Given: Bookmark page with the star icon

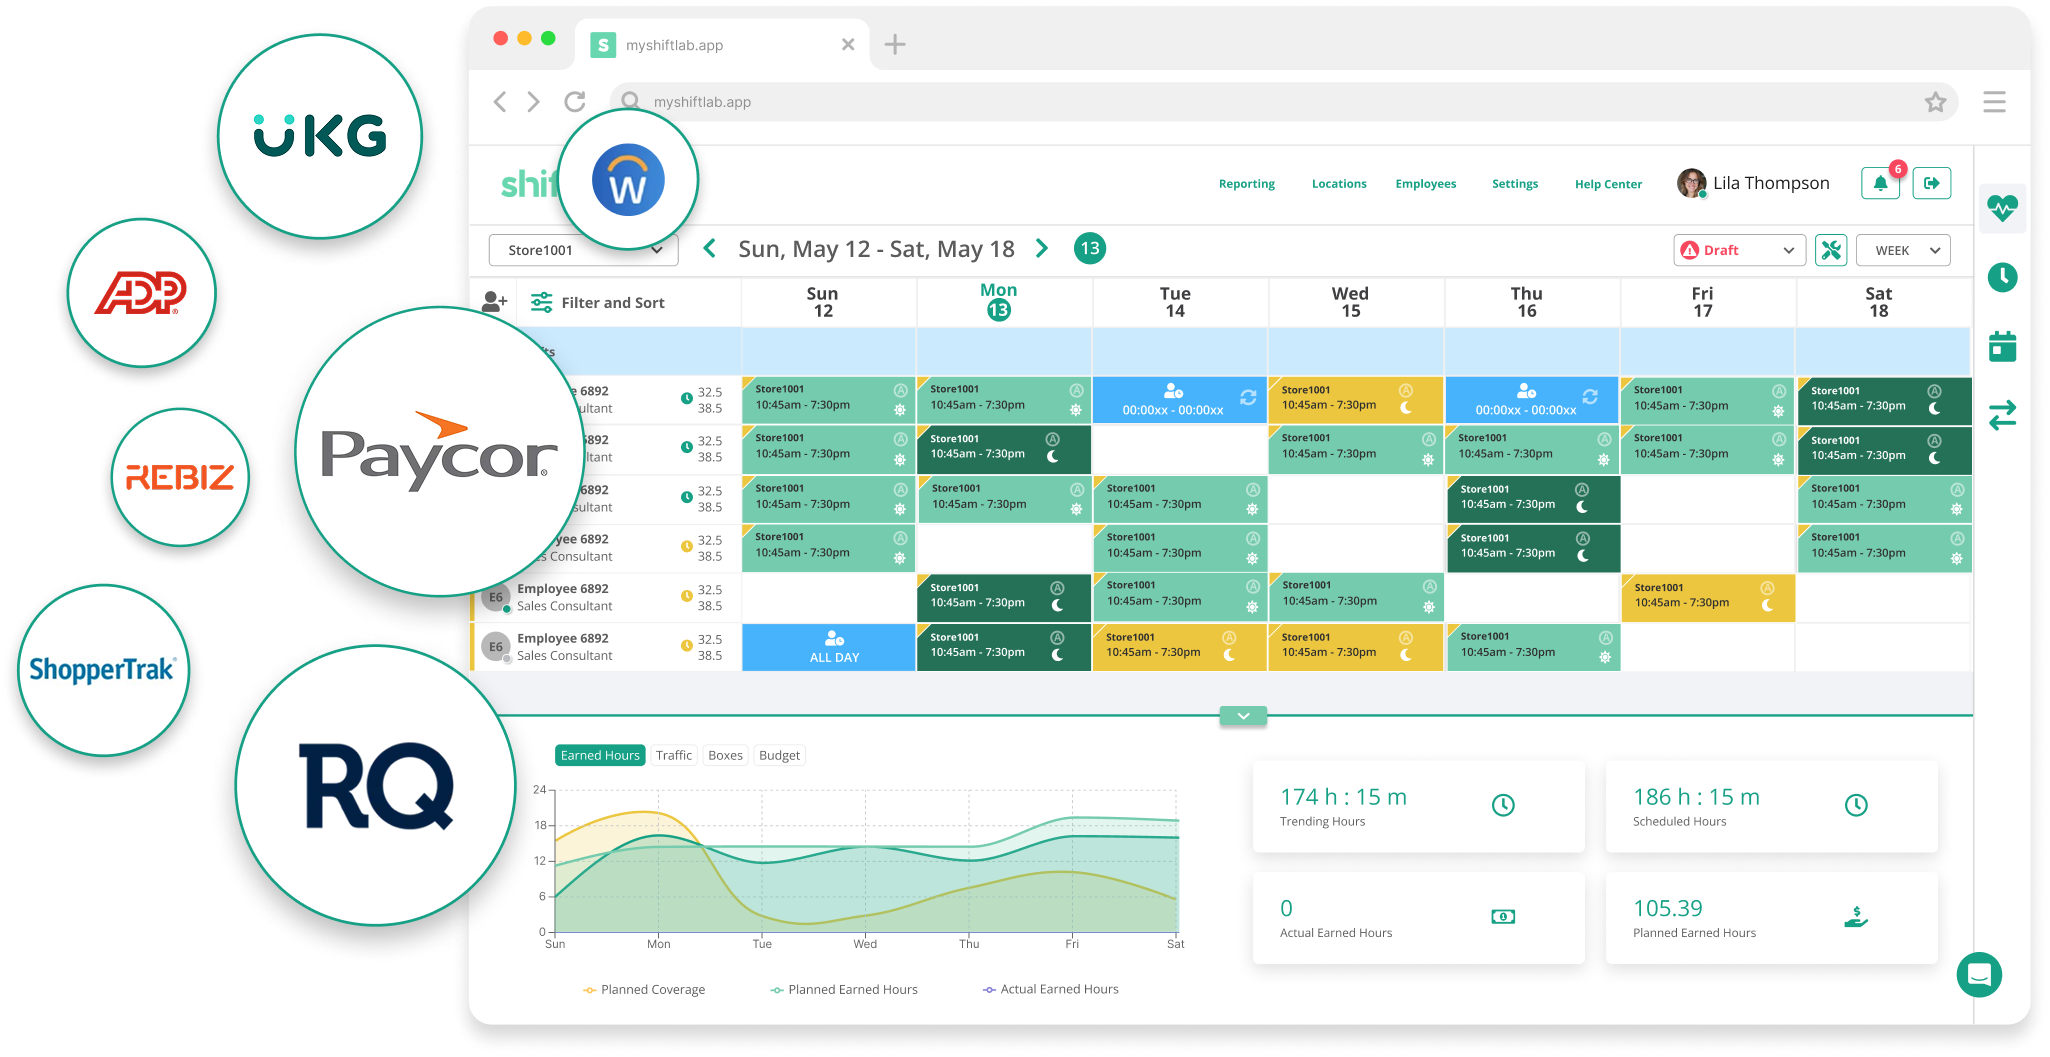Looking at the screenshot, I should [x=1935, y=102].
